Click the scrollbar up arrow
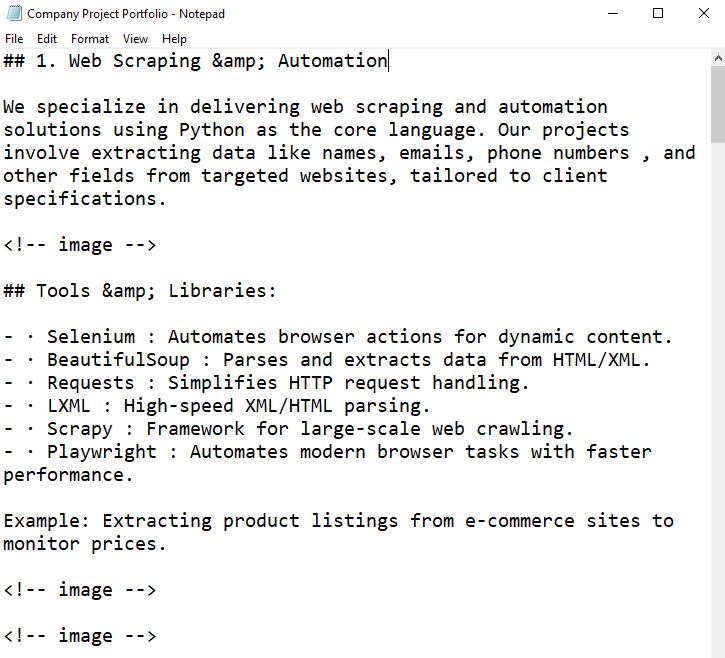 718,58
